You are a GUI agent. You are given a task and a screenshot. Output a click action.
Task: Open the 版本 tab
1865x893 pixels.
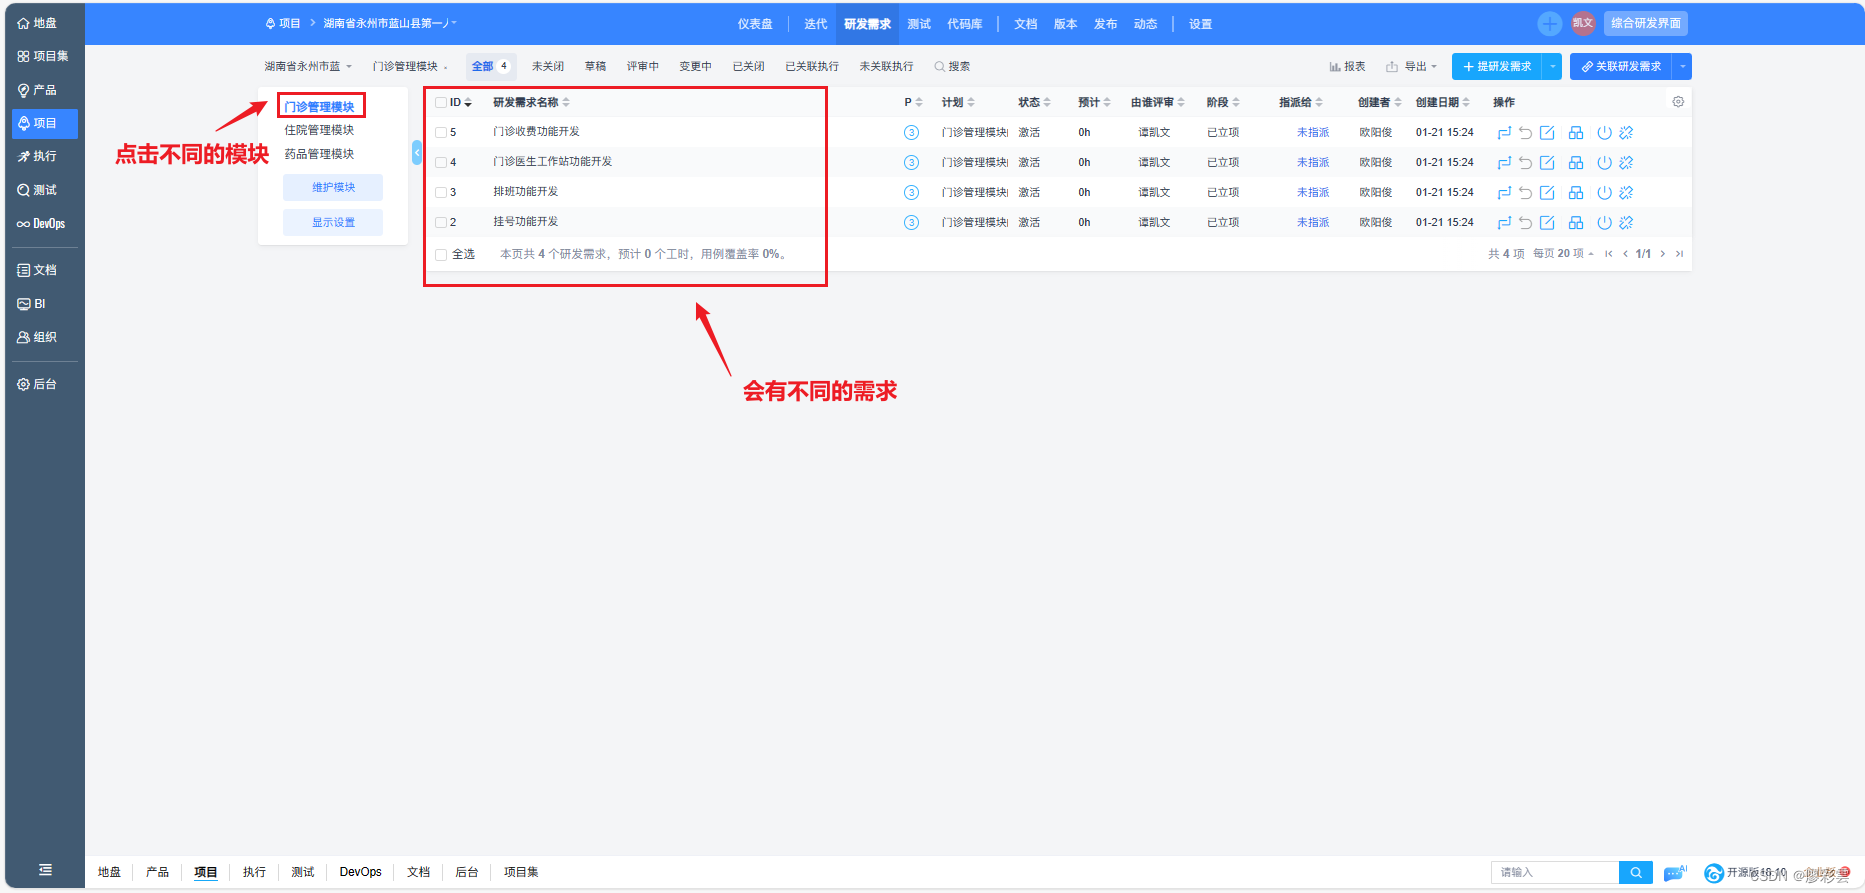[1066, 24]
